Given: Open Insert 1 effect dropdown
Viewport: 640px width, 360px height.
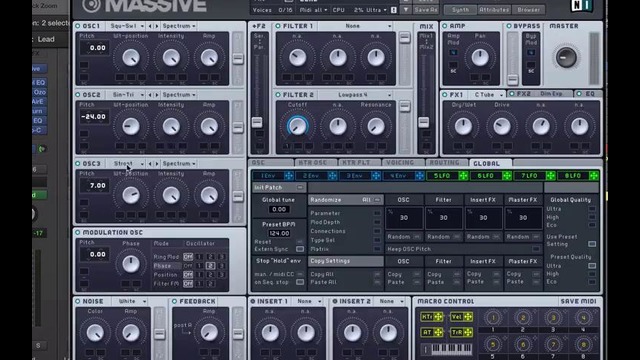Looking at the screenshot, I should (308, 301).
